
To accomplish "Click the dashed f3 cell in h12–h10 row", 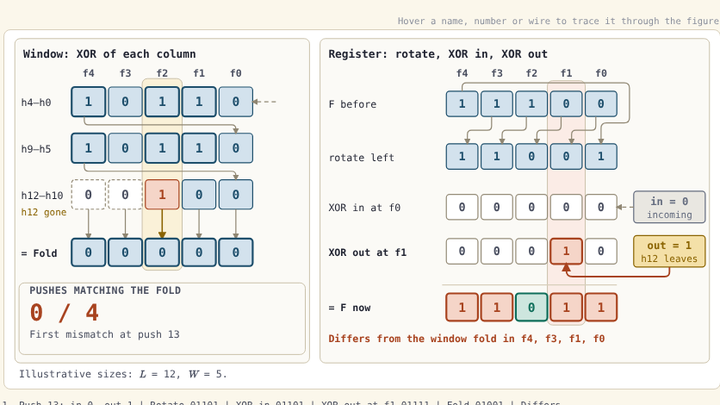I will [125, 195].
